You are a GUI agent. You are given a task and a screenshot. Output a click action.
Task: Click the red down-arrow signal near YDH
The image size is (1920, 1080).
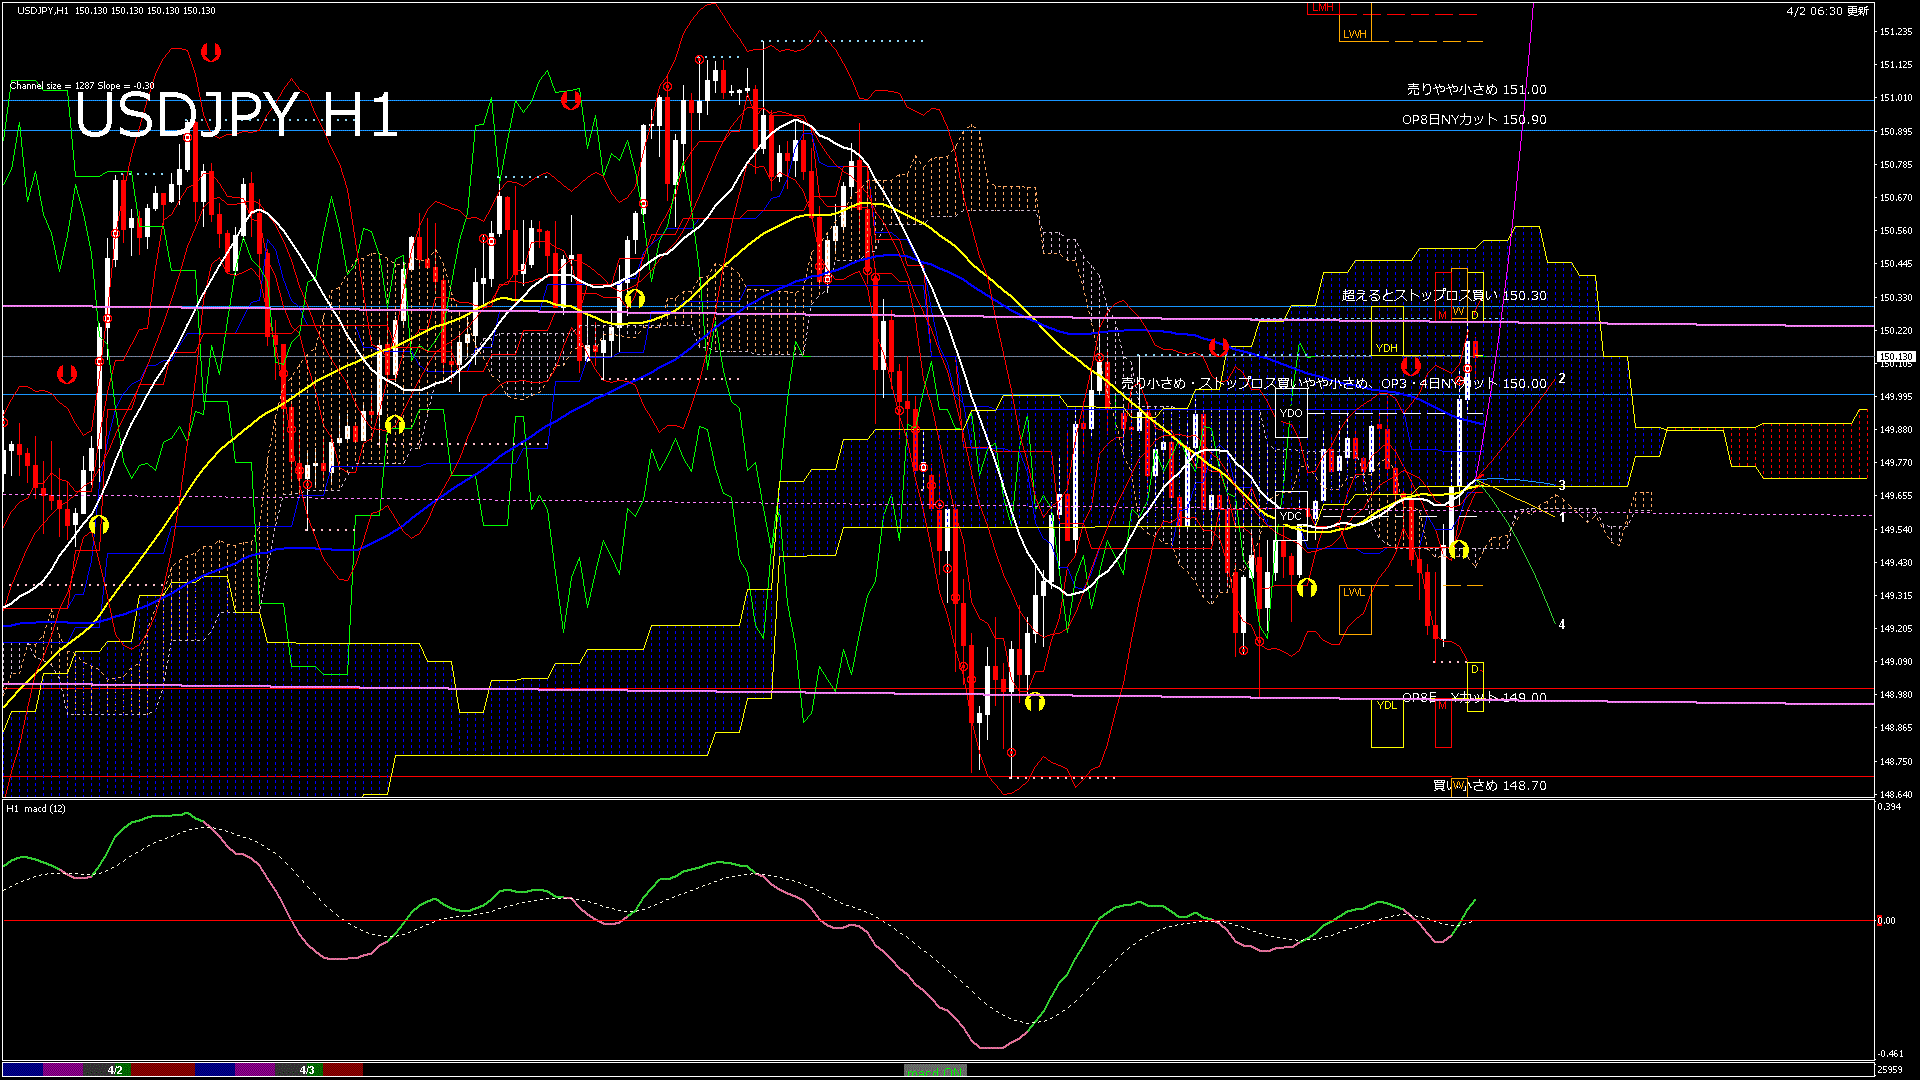click(1410, 366)
